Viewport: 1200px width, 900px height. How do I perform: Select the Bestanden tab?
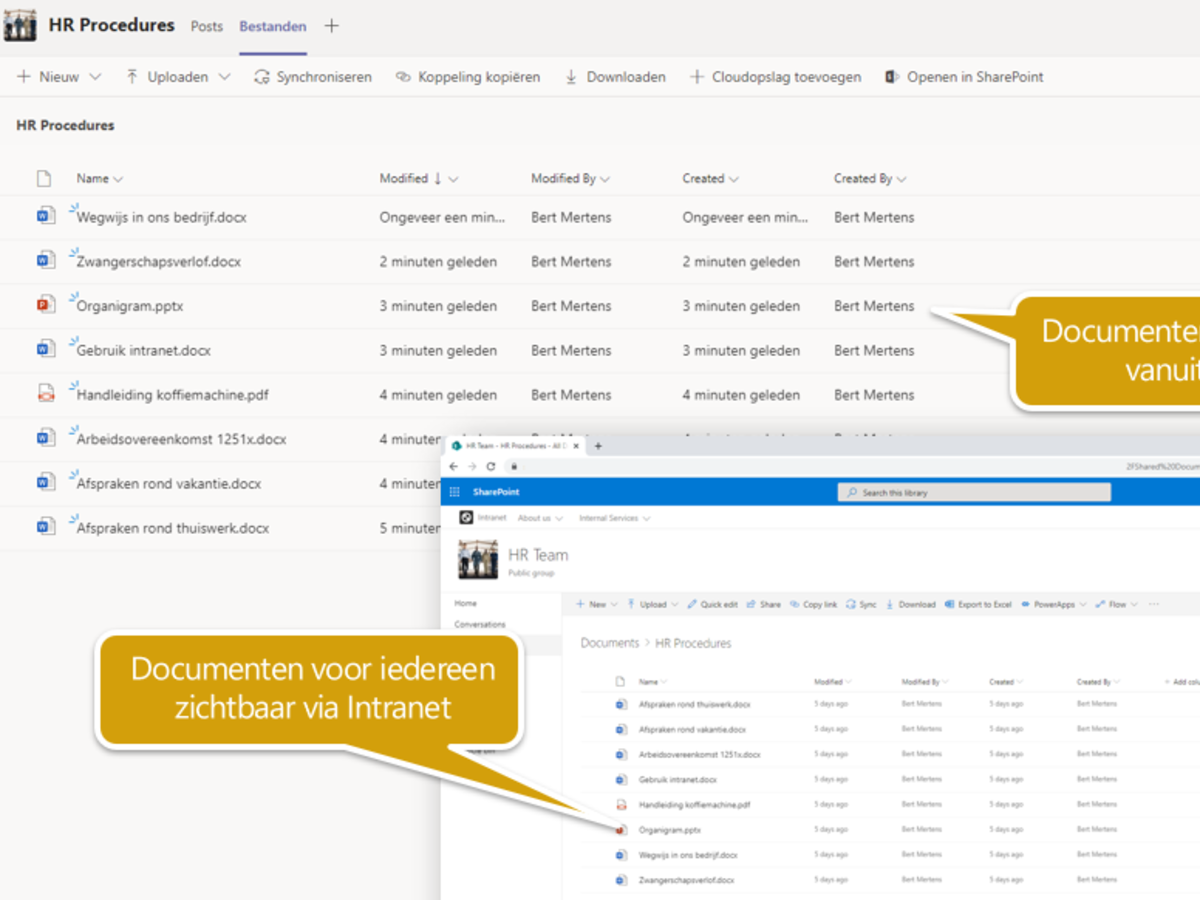click(x=272, y=26)
